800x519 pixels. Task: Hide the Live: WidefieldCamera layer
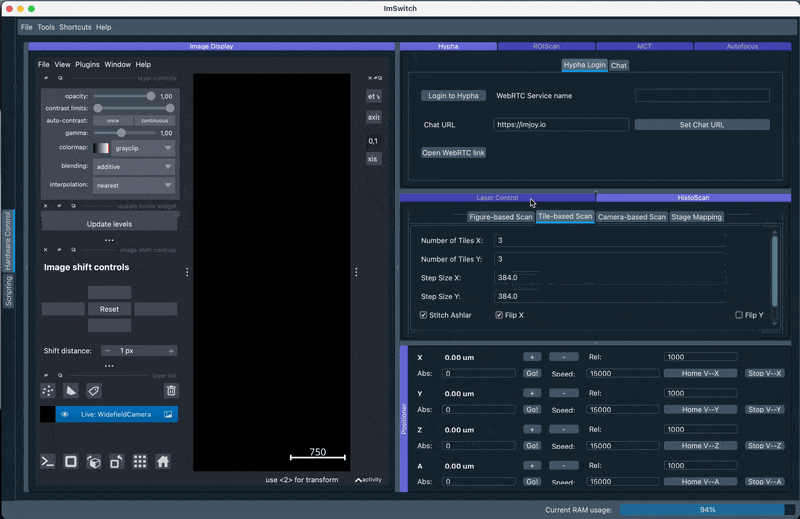click(x=65, y=414)
